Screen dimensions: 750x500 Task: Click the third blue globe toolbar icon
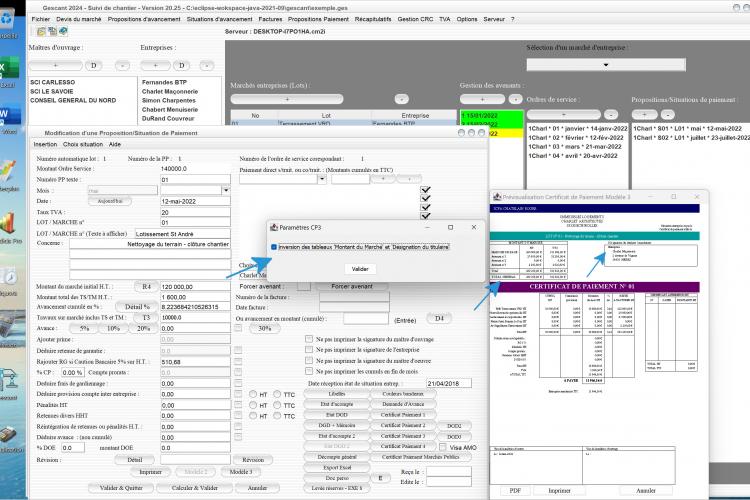[63, 32]
